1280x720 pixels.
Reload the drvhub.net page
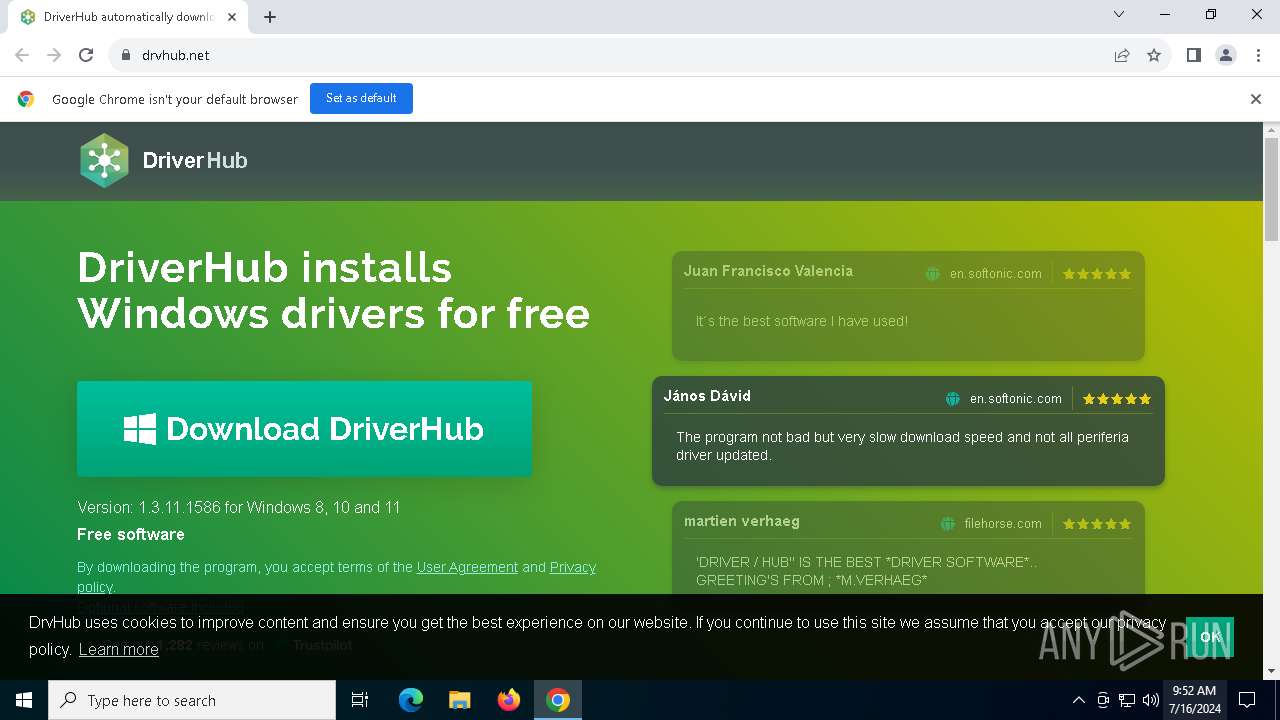point(86,55)
